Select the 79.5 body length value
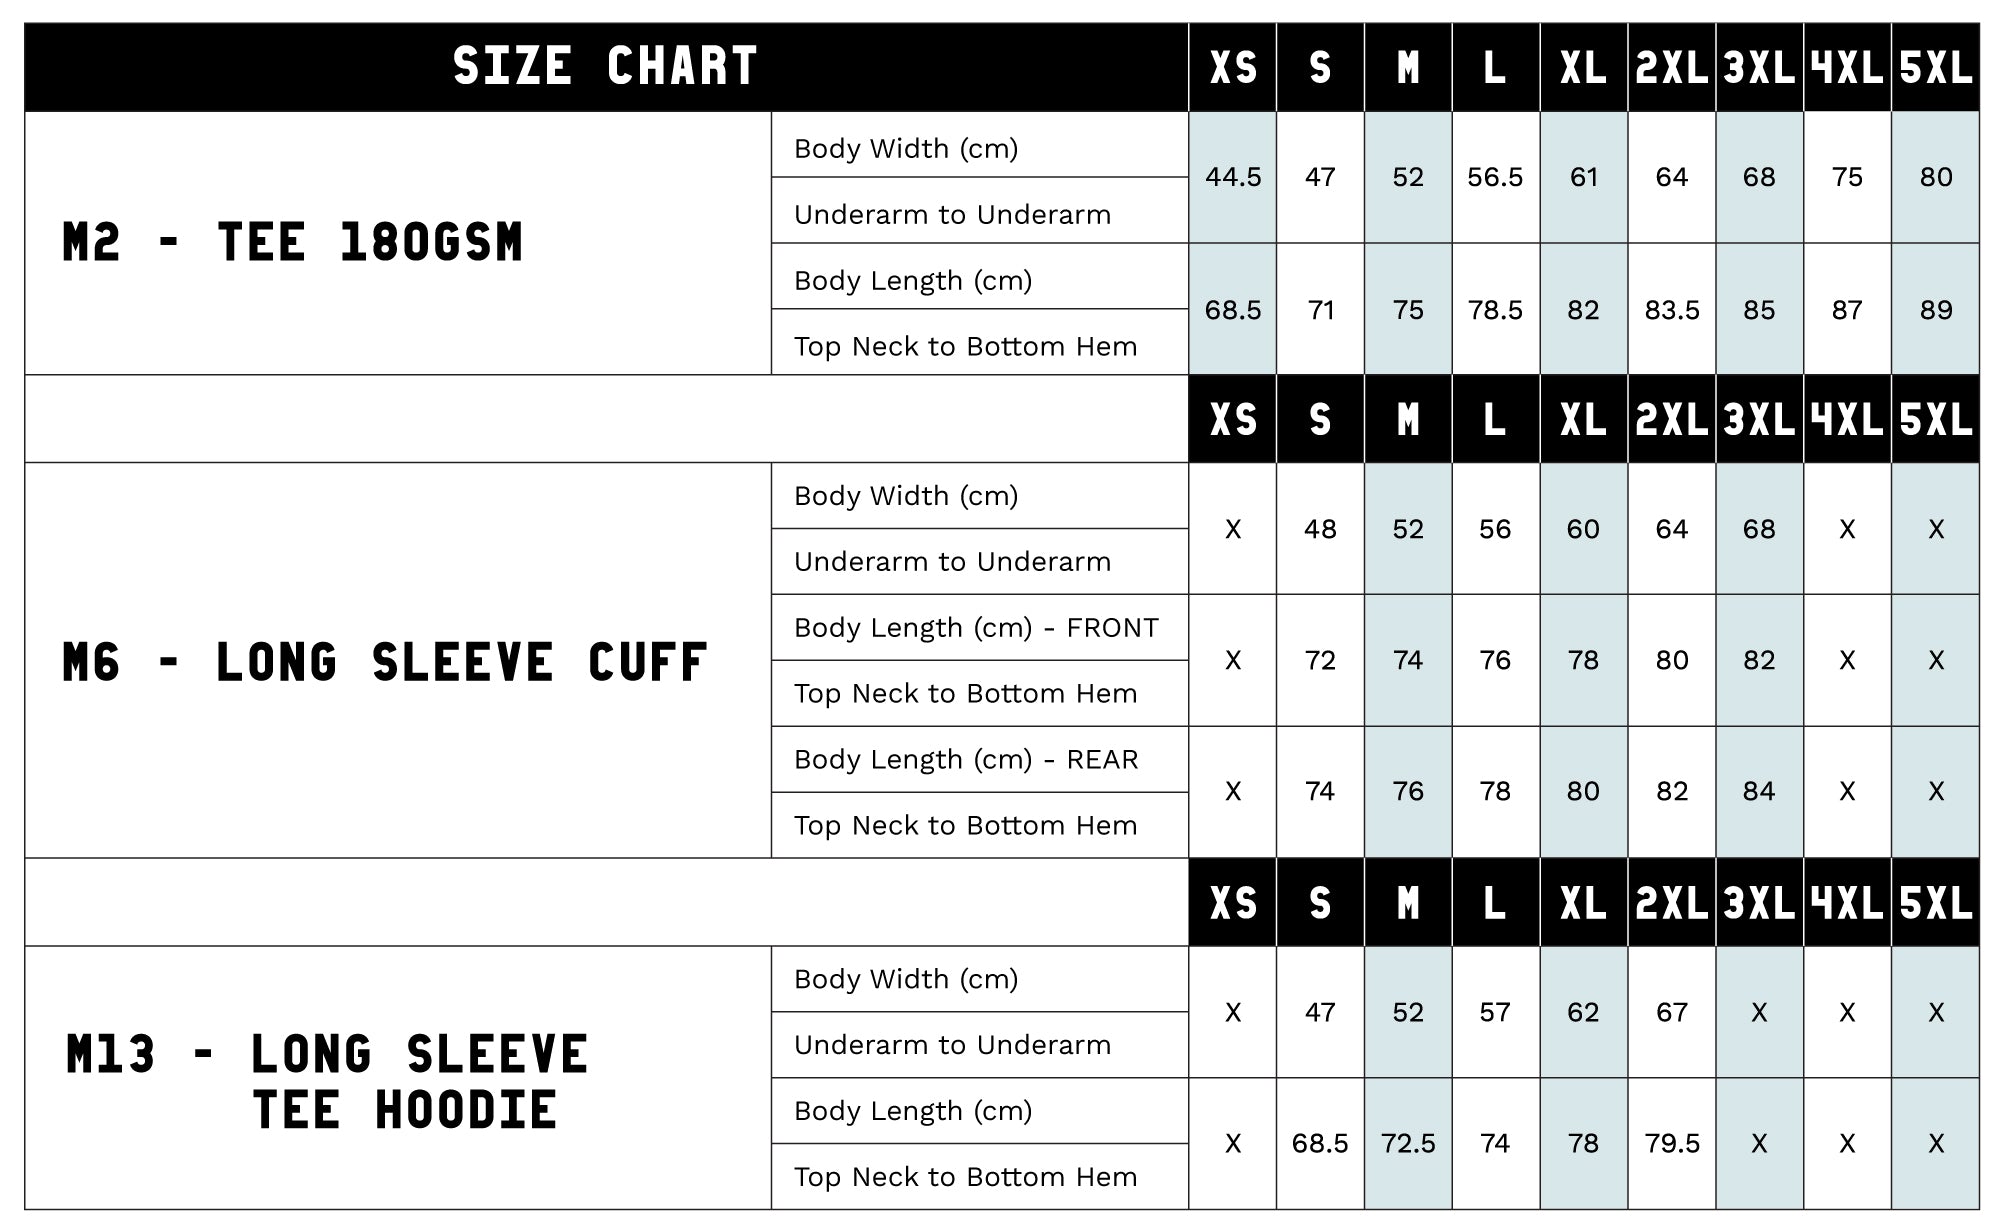This screenshot has height=1232, width=2000. point(1672,1143)
